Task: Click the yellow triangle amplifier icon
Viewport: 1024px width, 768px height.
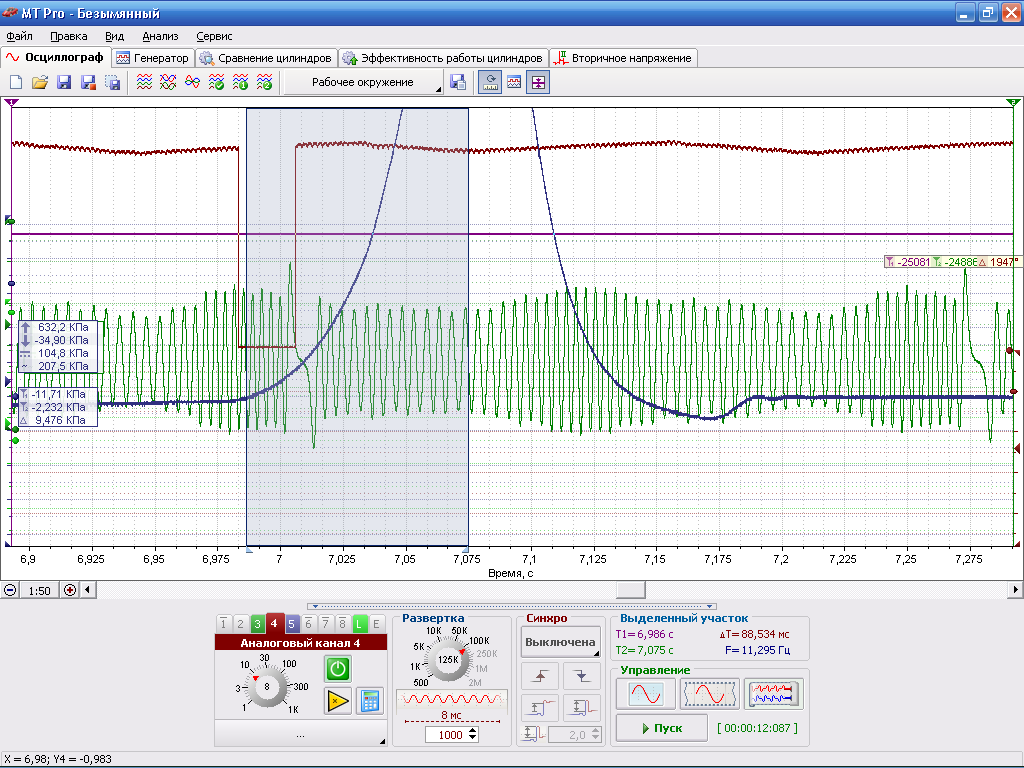Action: tap(338, 701)
